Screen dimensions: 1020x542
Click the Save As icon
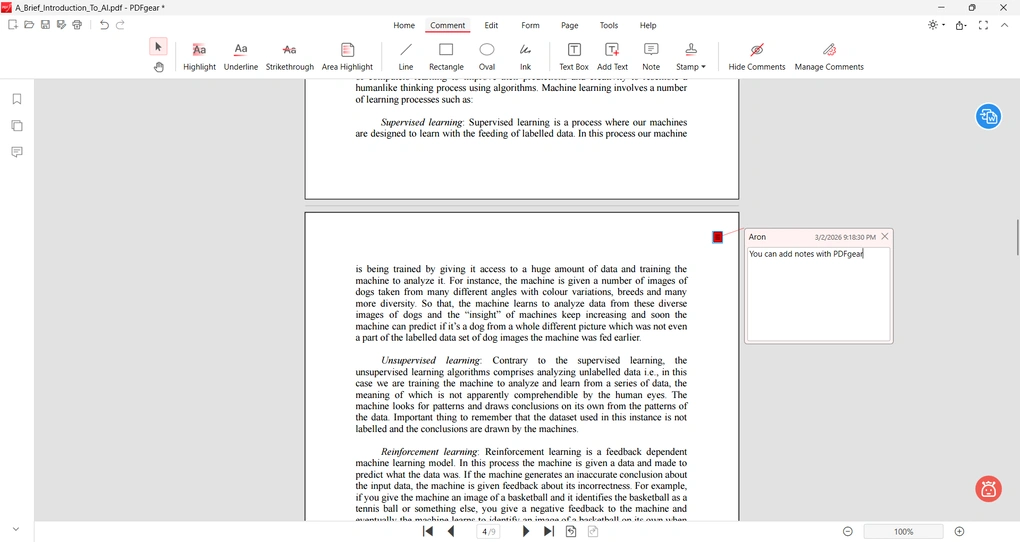point(61,25)
